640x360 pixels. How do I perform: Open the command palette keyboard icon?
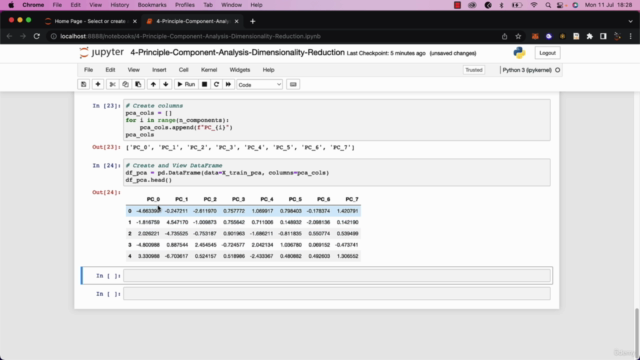click(293, 84)
